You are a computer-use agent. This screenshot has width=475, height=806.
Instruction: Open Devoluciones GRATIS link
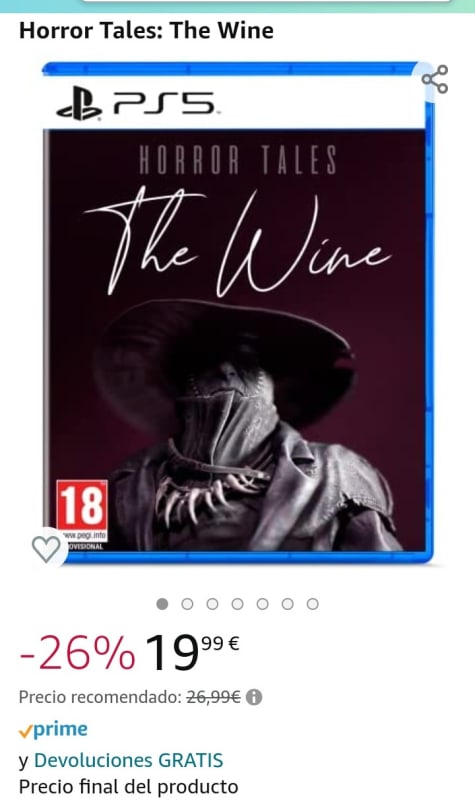point(129,760)
